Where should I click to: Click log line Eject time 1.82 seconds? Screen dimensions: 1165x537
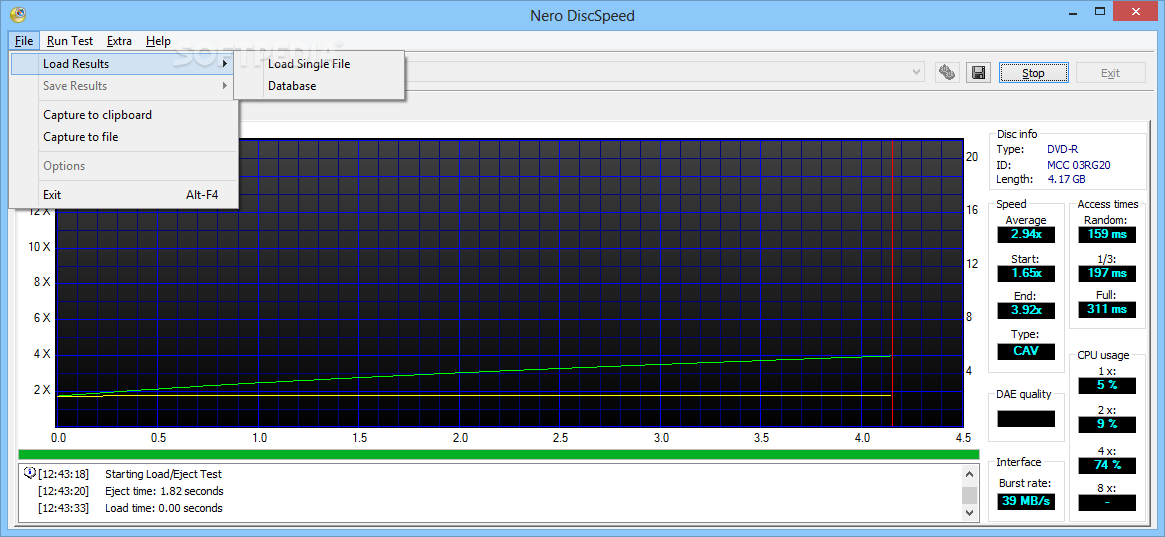164,491
